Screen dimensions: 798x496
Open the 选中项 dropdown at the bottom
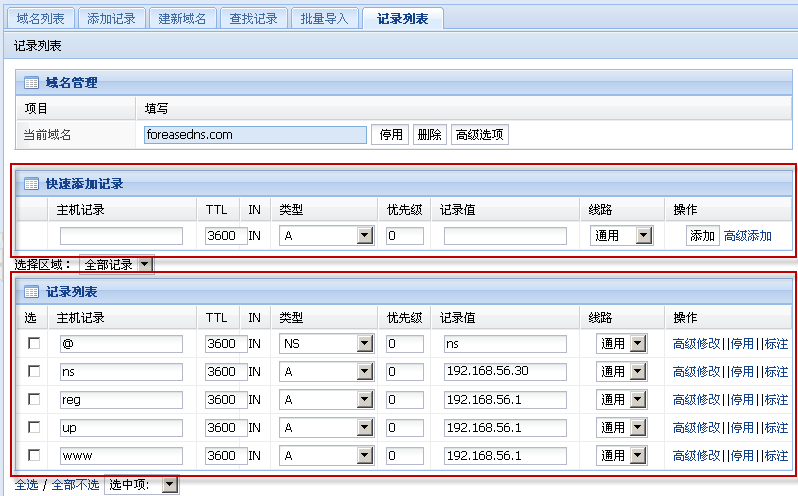tap(141, 485)
